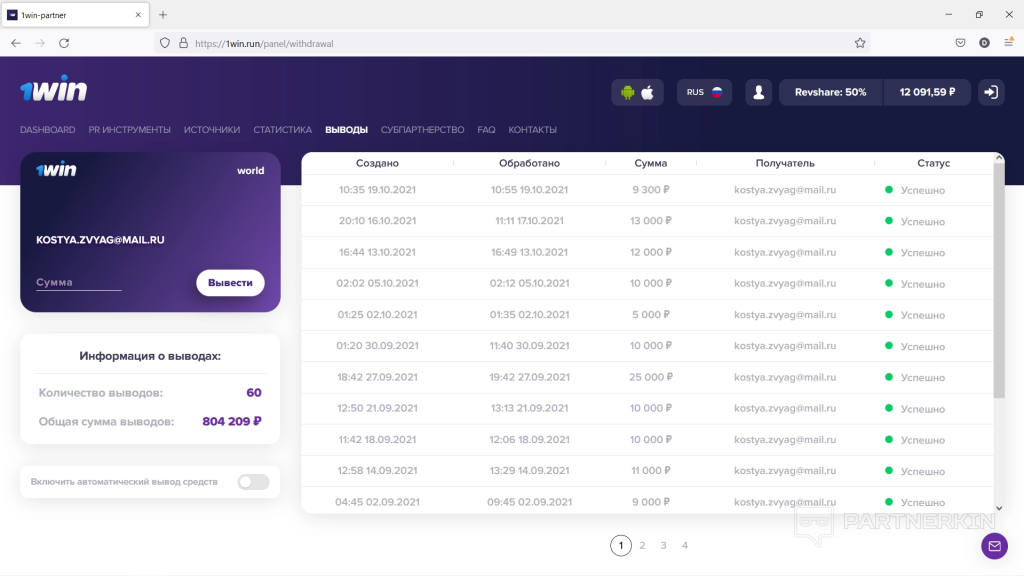This screenshot has width=1024, height=576.
Task: Click created date 20:10 16.10.2021
Action: [x=377, y=221]
